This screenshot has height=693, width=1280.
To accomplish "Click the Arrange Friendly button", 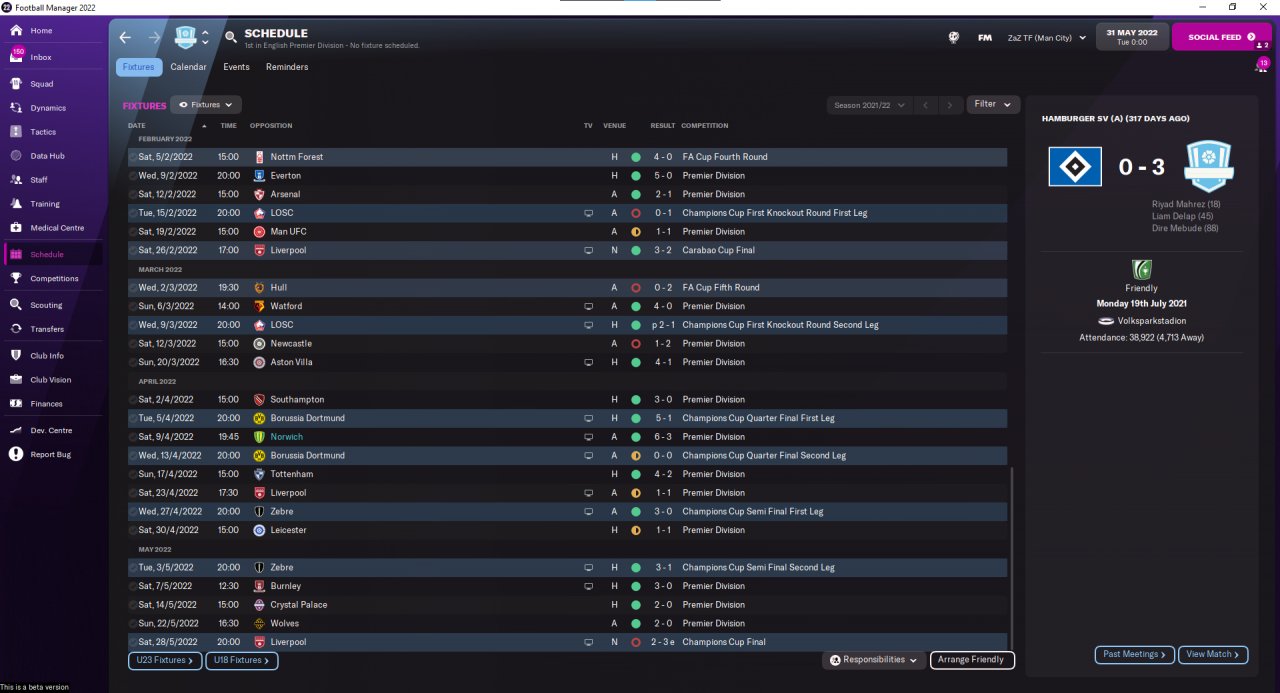I will [972, 660].
